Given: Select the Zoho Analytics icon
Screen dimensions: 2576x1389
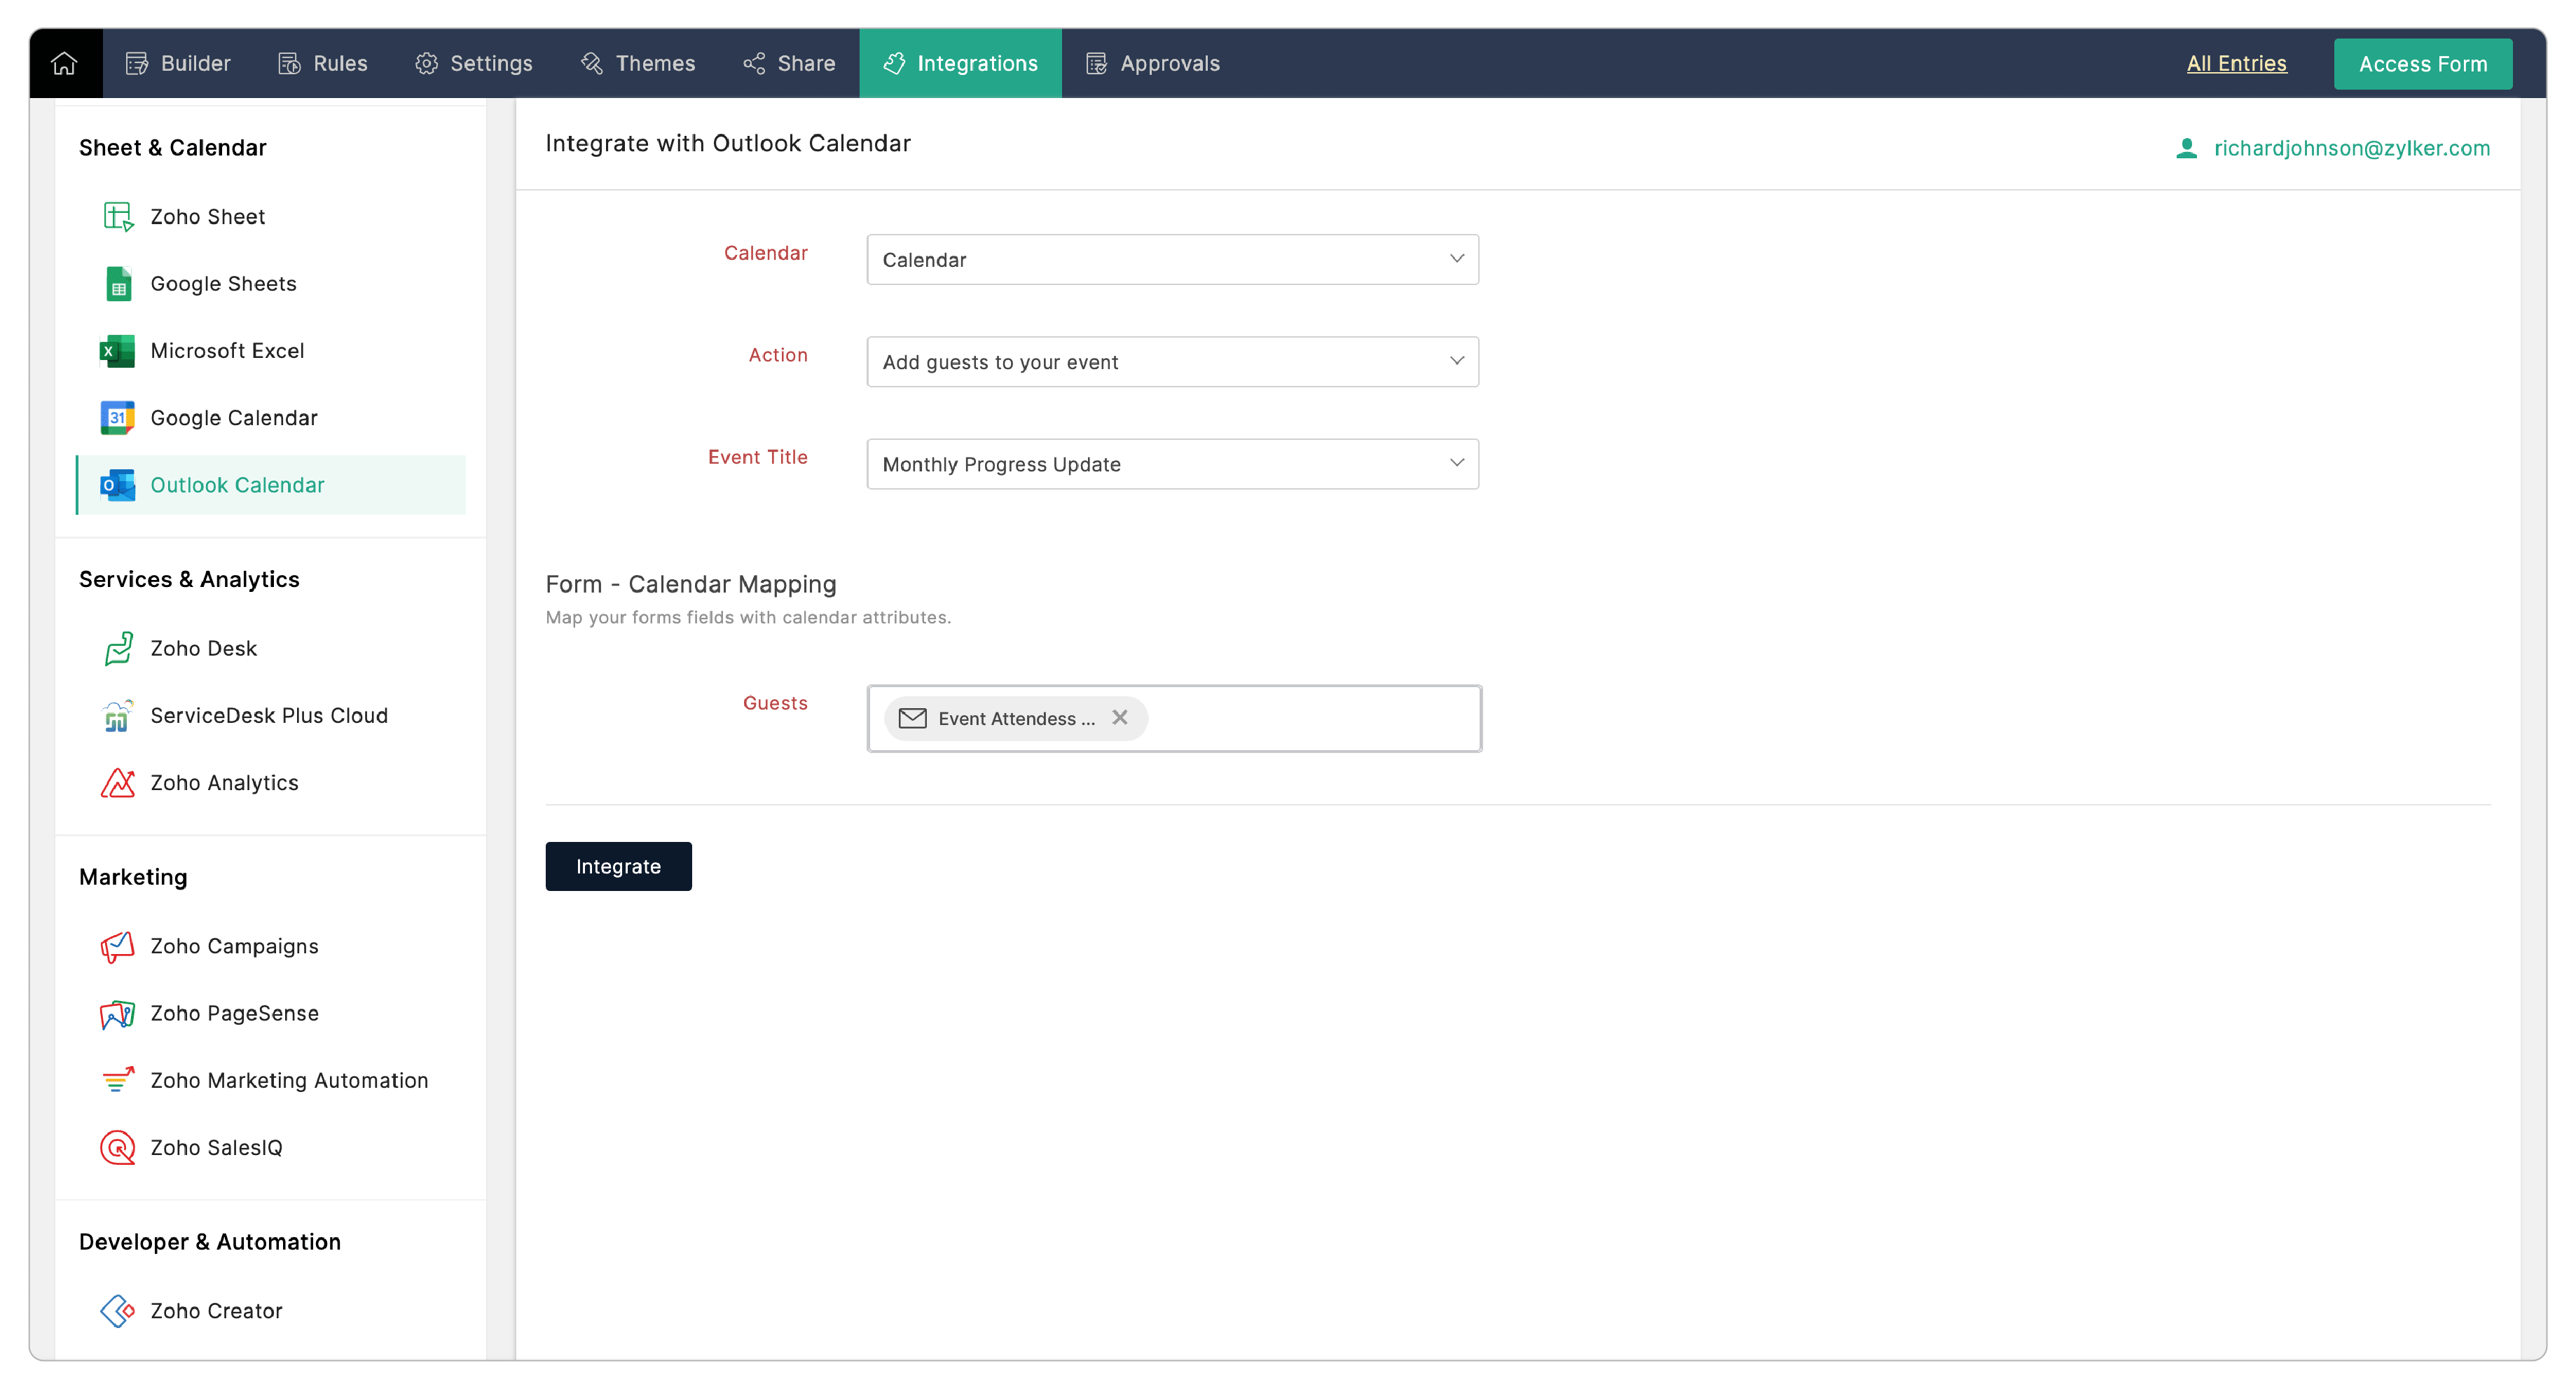Looking at the screenshot, I should tap(118, 782).
